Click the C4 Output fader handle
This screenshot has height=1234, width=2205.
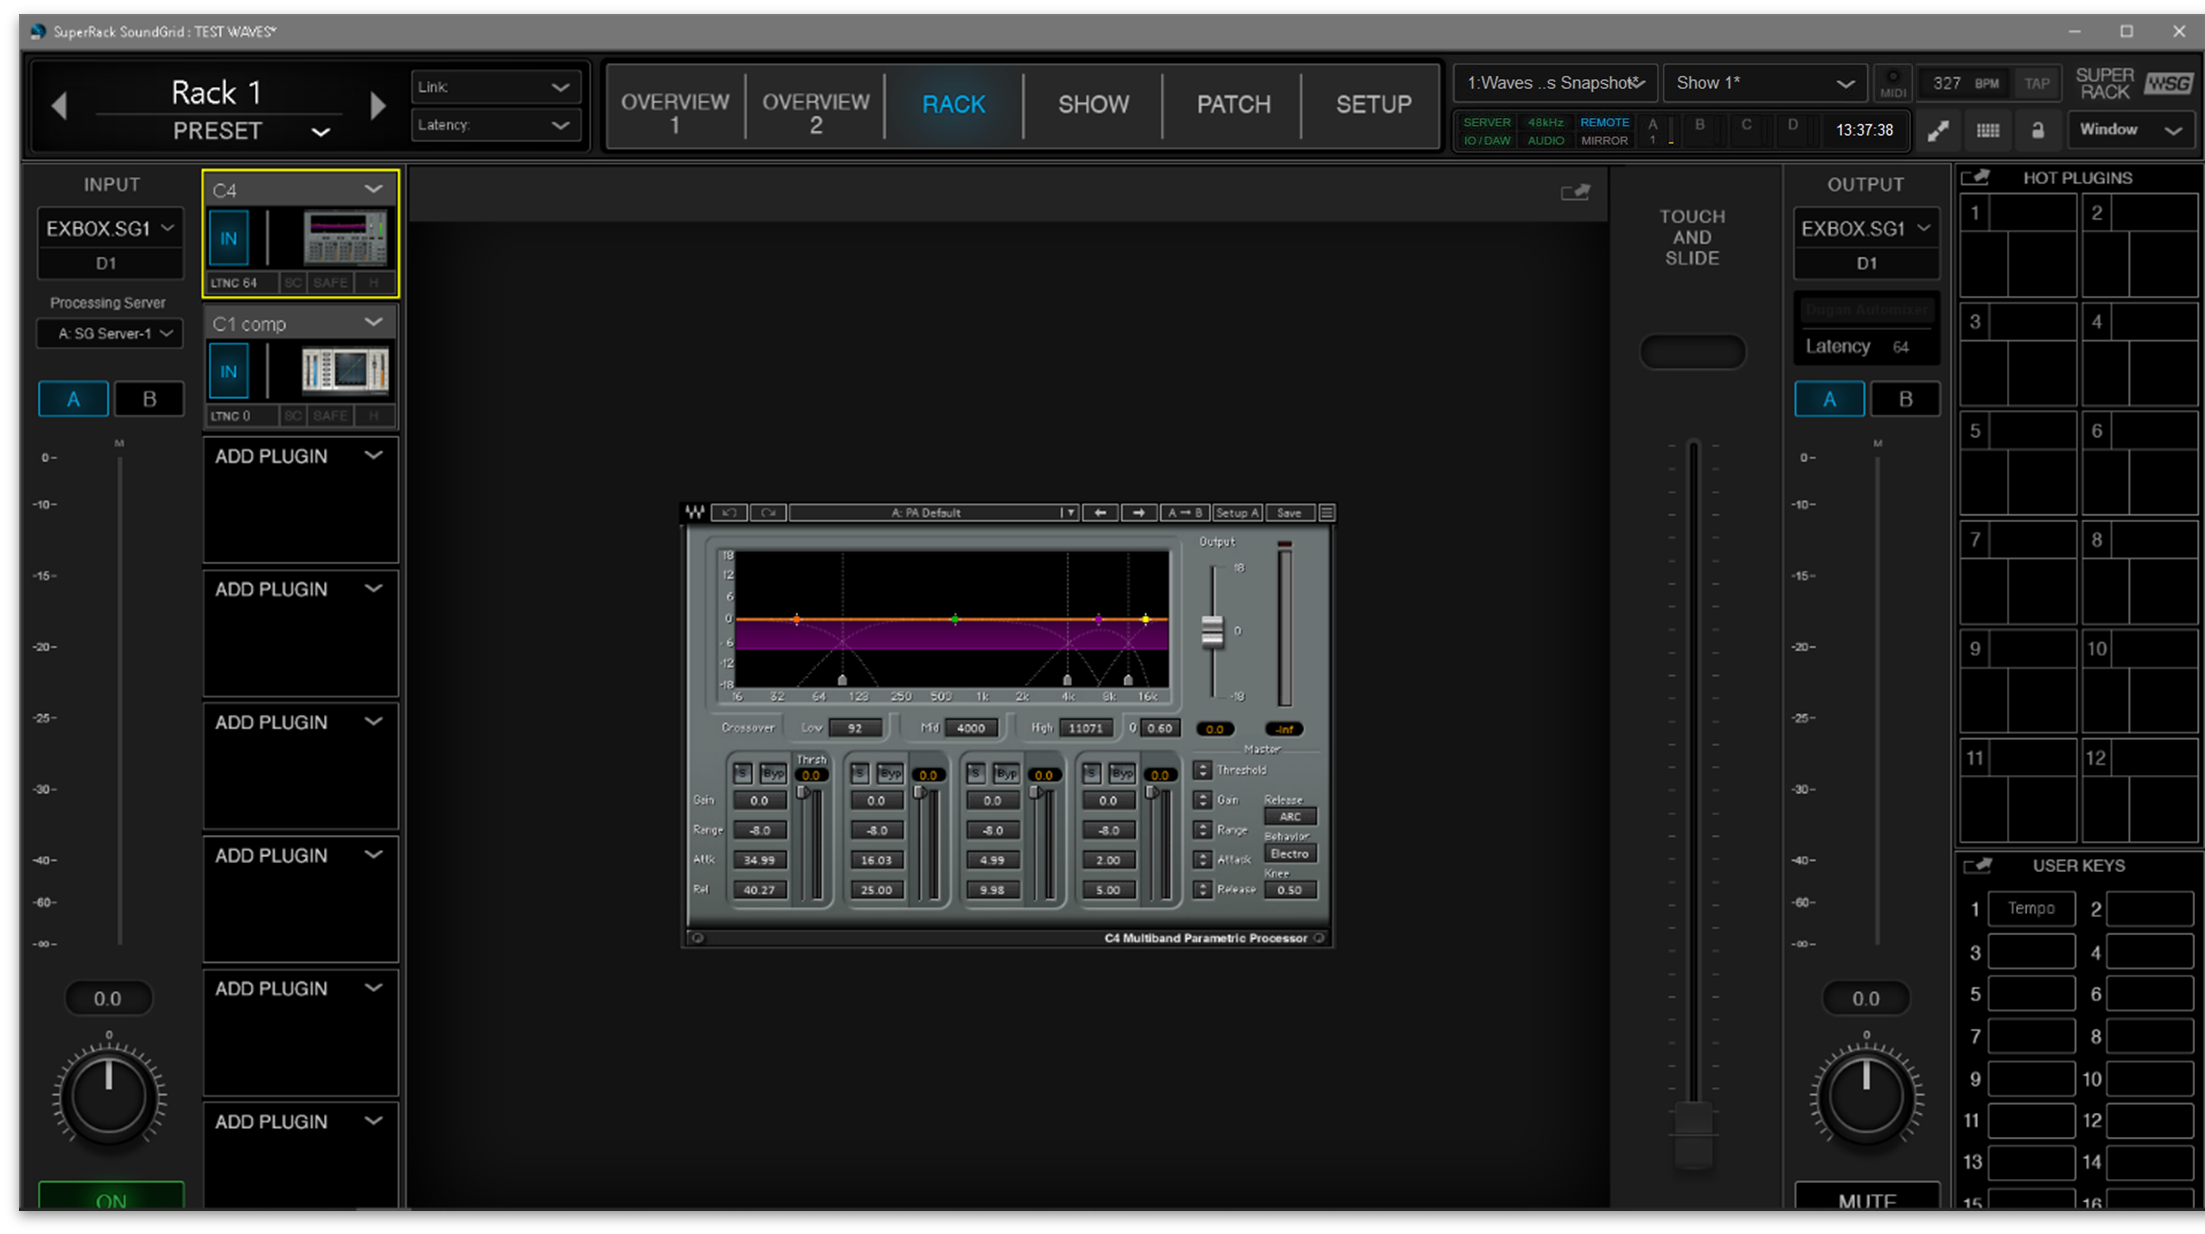coord(1212,631)
